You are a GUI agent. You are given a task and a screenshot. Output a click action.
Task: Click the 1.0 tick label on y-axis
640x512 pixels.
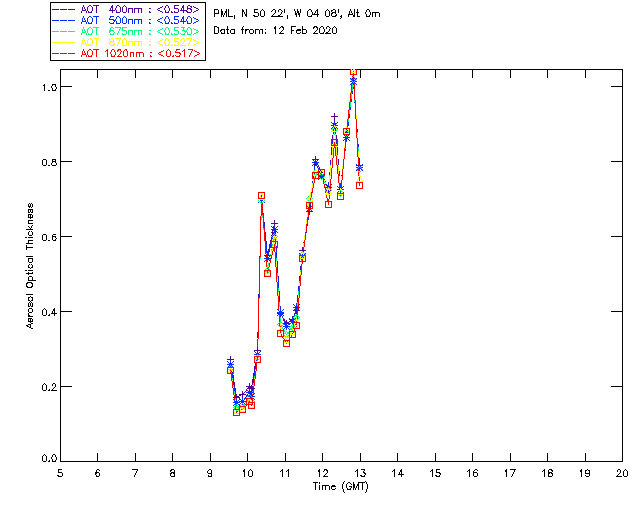(x=49, y=87)
